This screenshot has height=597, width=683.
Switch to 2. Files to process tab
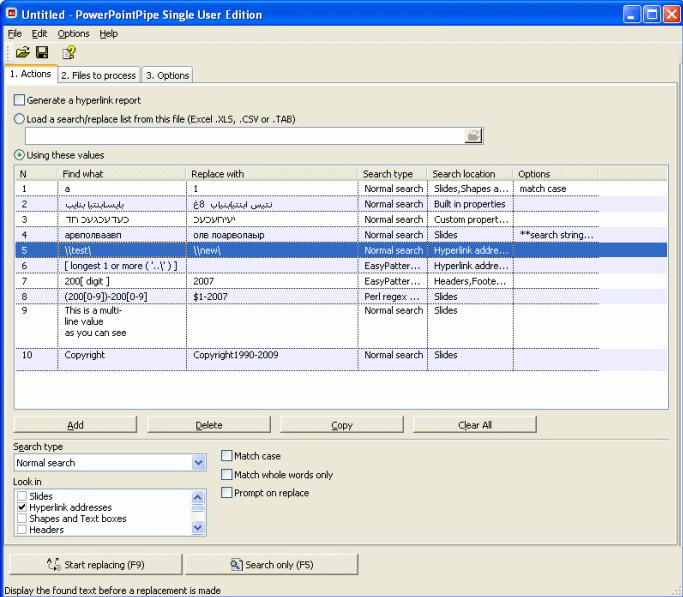99,75
